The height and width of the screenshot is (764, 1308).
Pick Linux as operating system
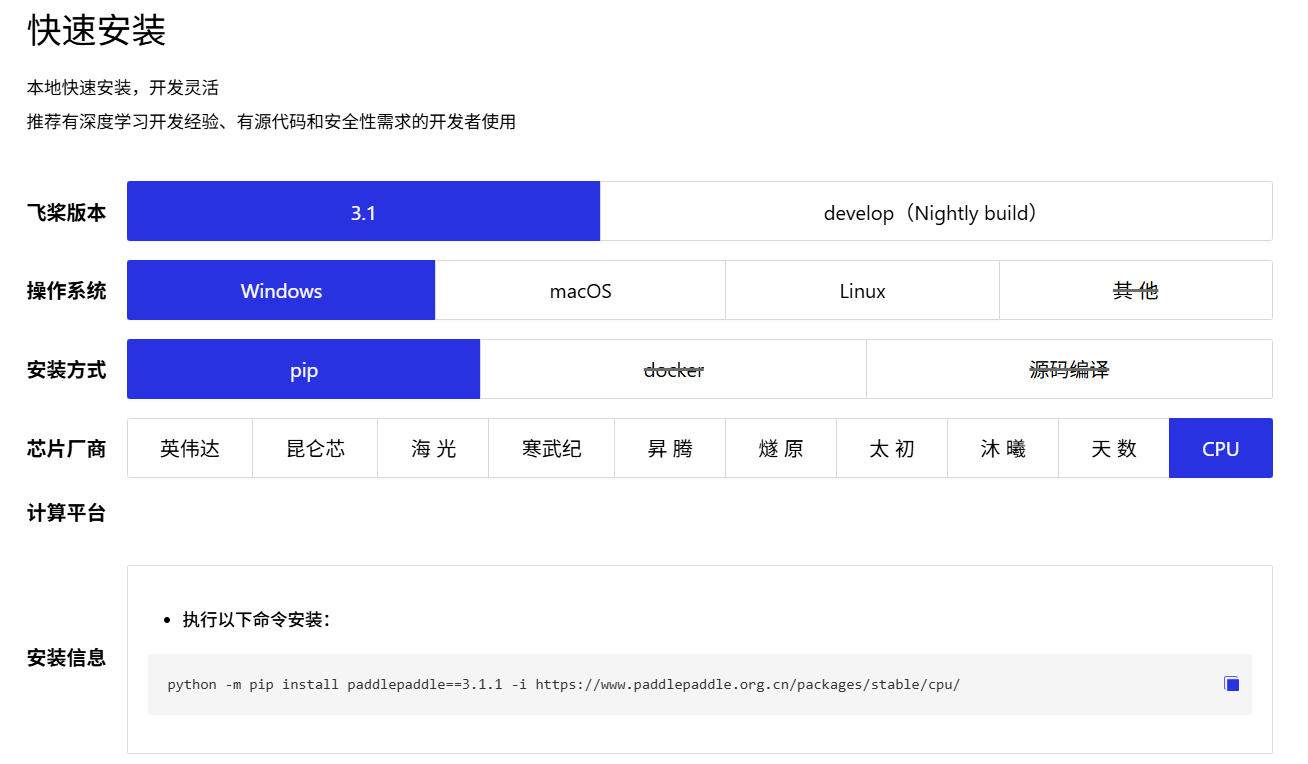coord(862,290)
